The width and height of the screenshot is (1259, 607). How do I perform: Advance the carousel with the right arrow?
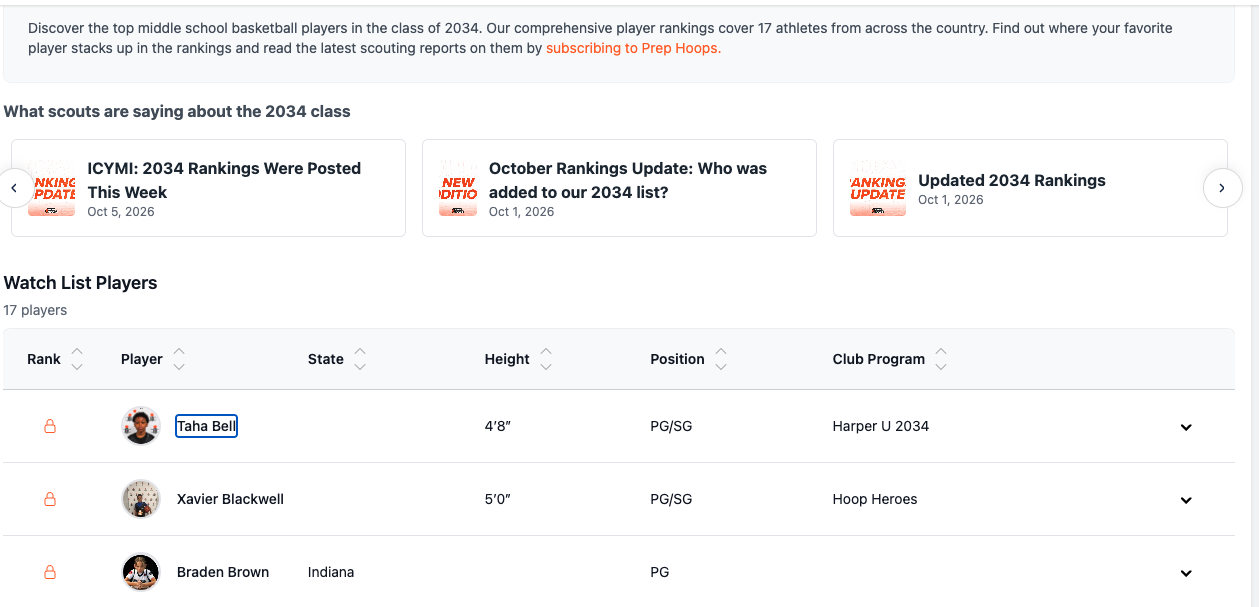[x=1222, y=187]
